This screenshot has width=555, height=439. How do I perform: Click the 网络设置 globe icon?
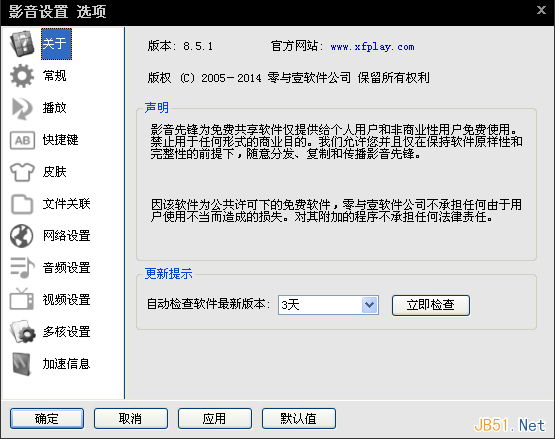(22, 236)
